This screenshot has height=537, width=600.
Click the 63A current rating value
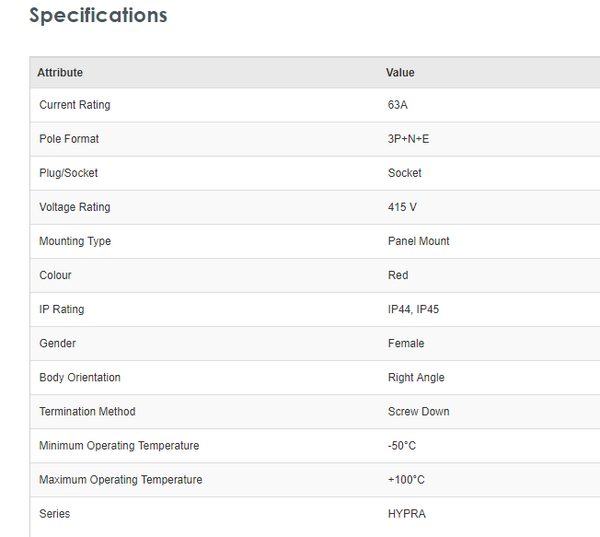click(x=398, y=105)
